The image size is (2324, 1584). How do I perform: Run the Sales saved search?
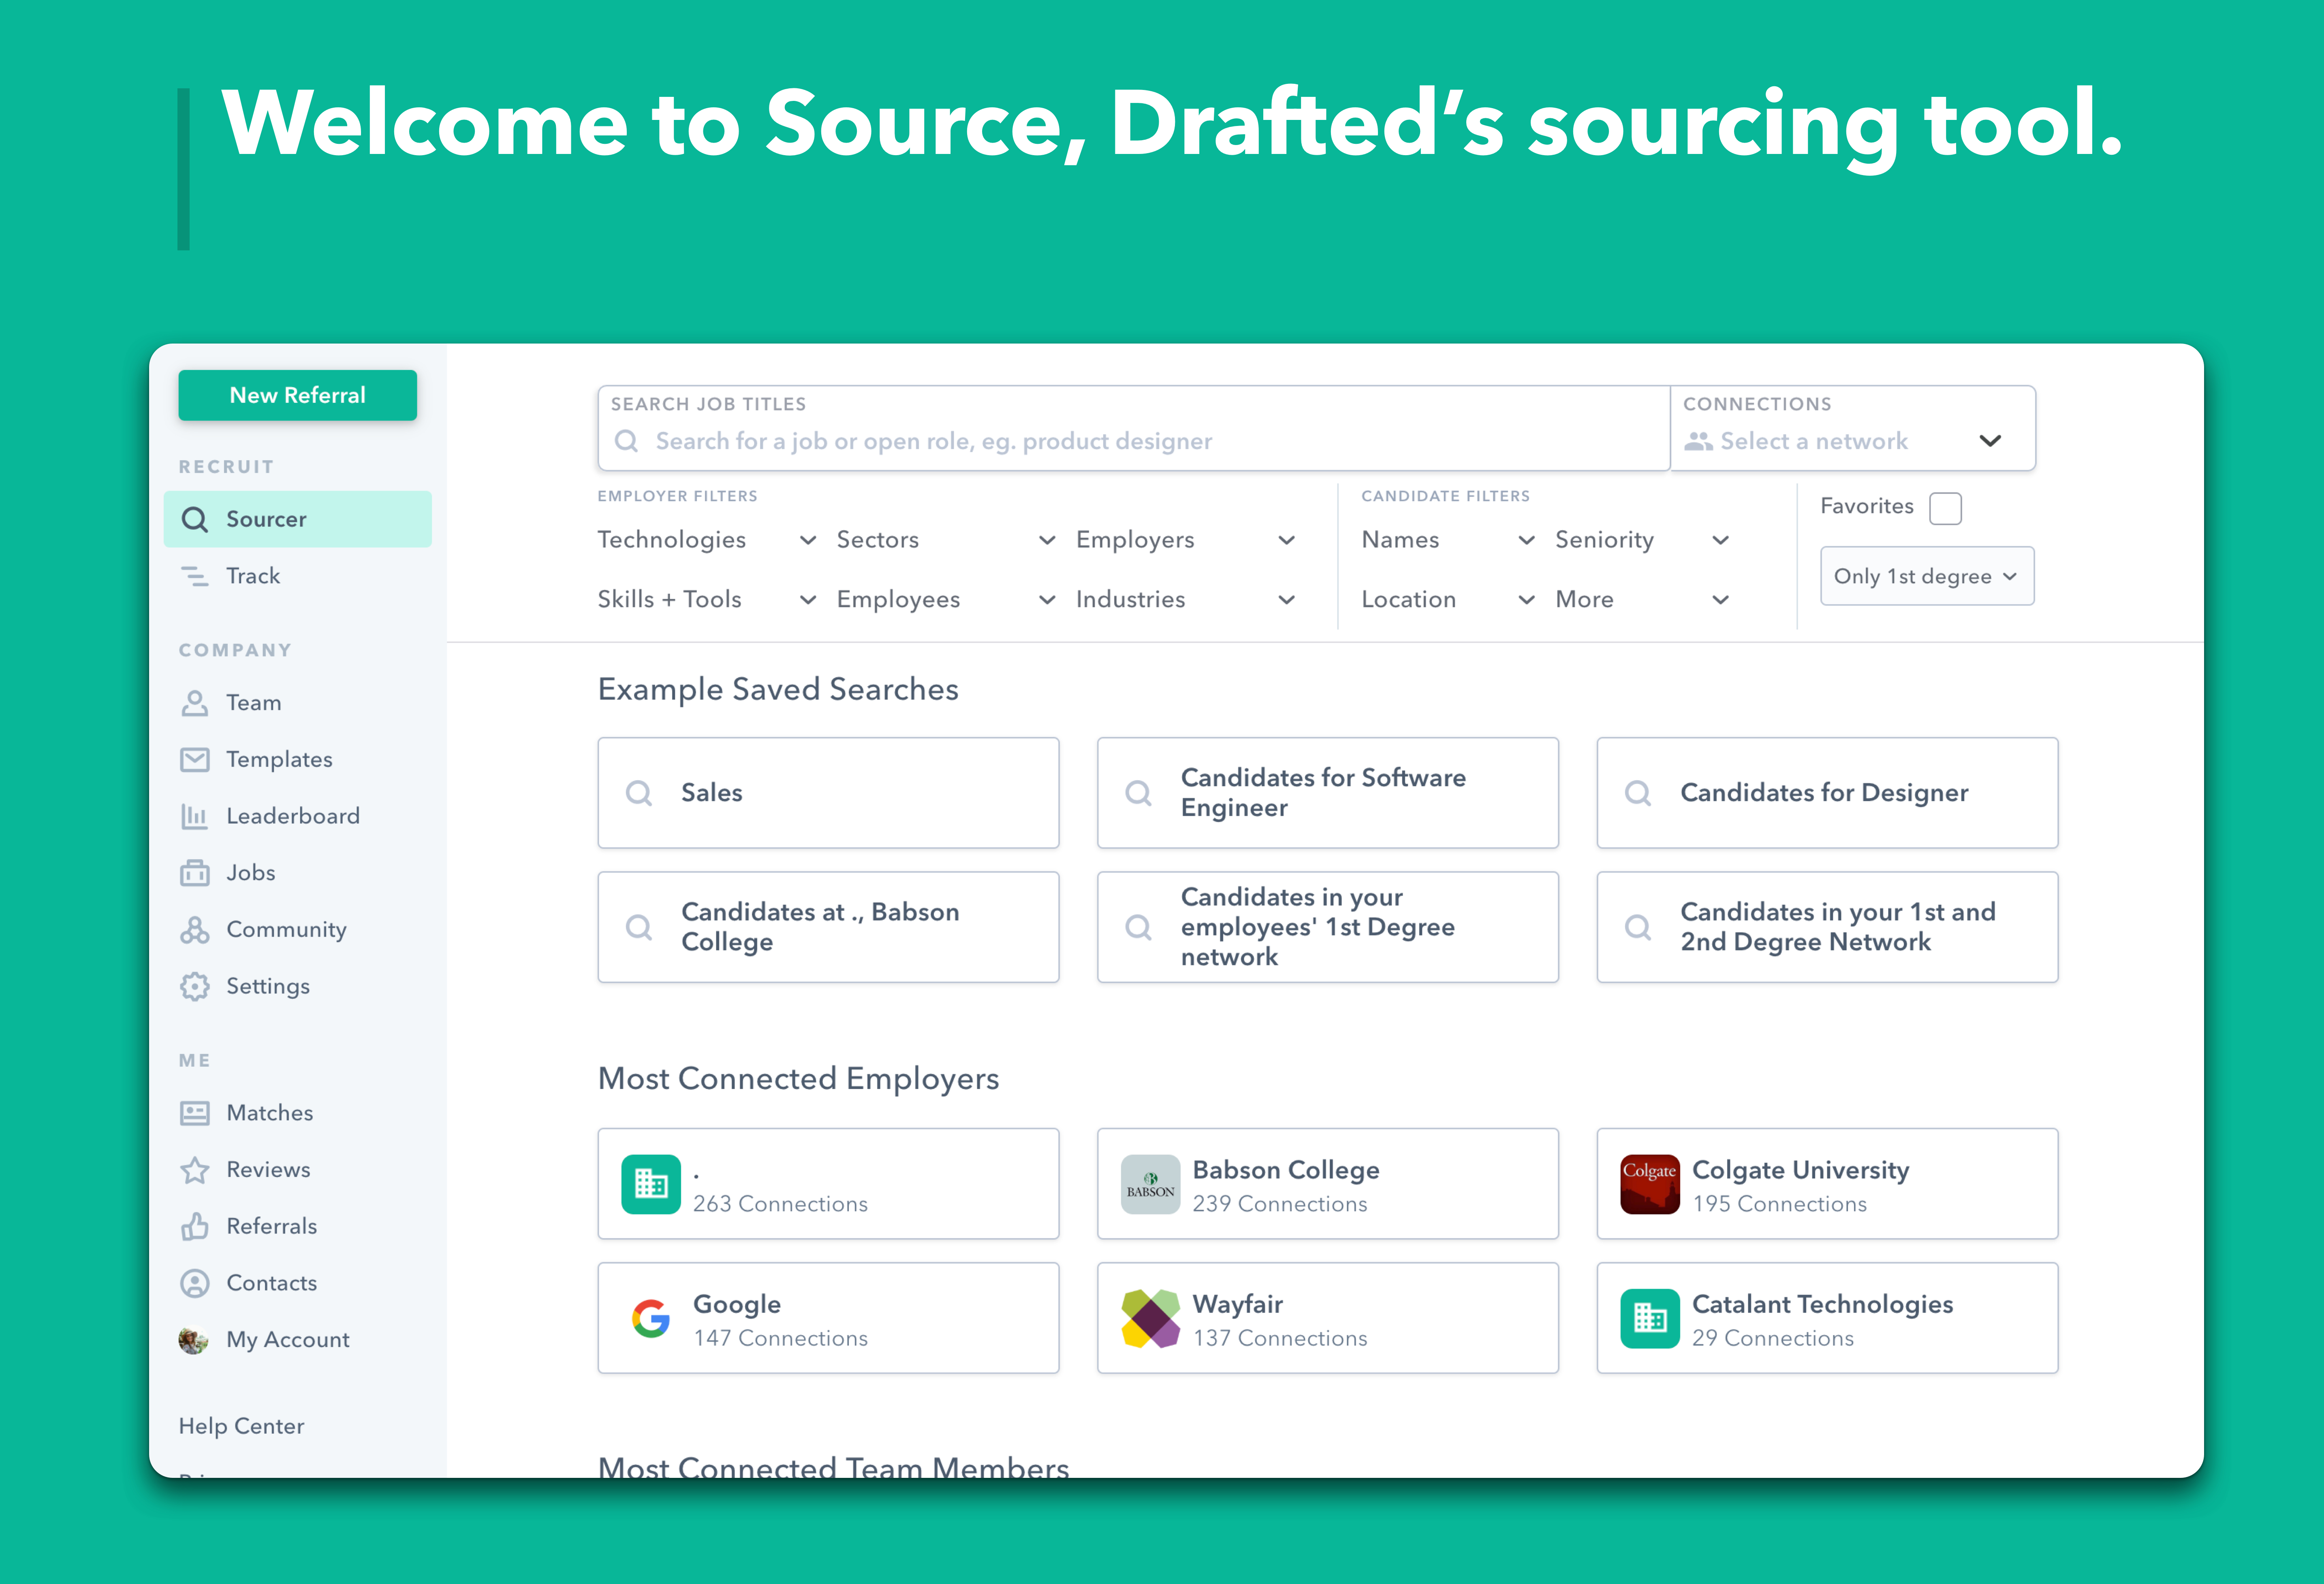coord(829,793)
